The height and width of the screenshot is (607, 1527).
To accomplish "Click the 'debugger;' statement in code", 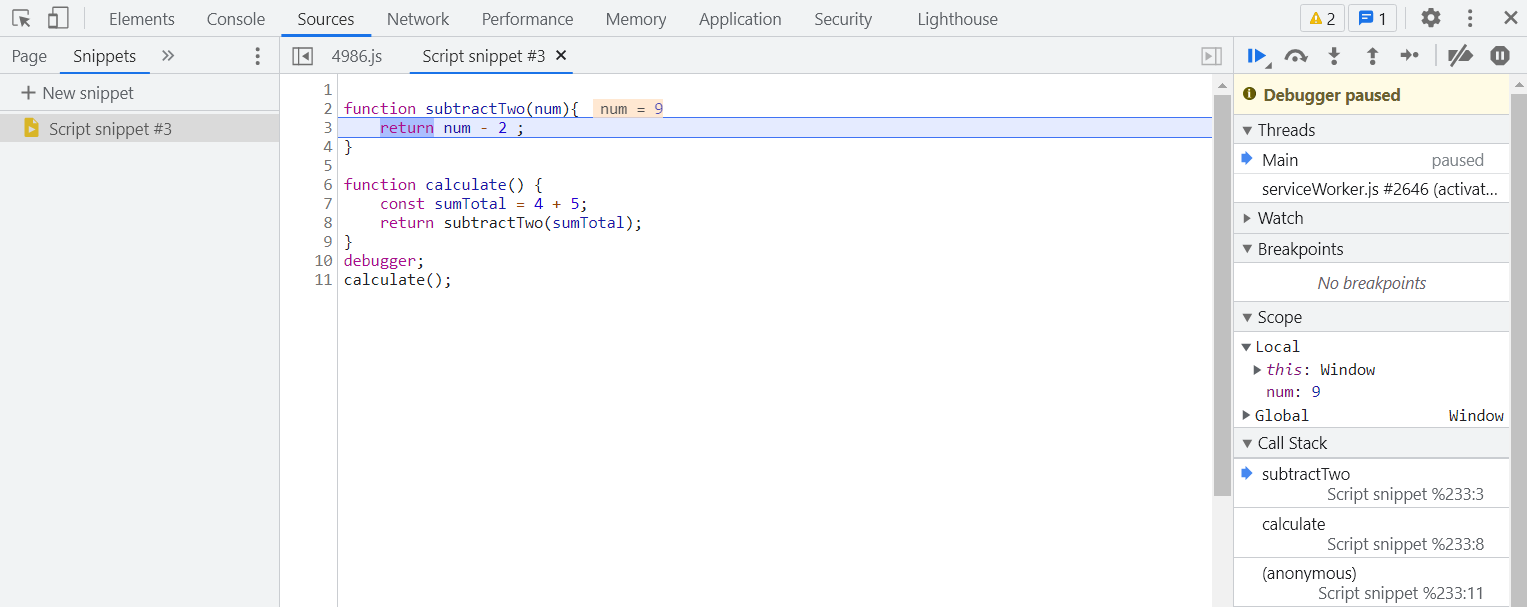I will point(385,261).
